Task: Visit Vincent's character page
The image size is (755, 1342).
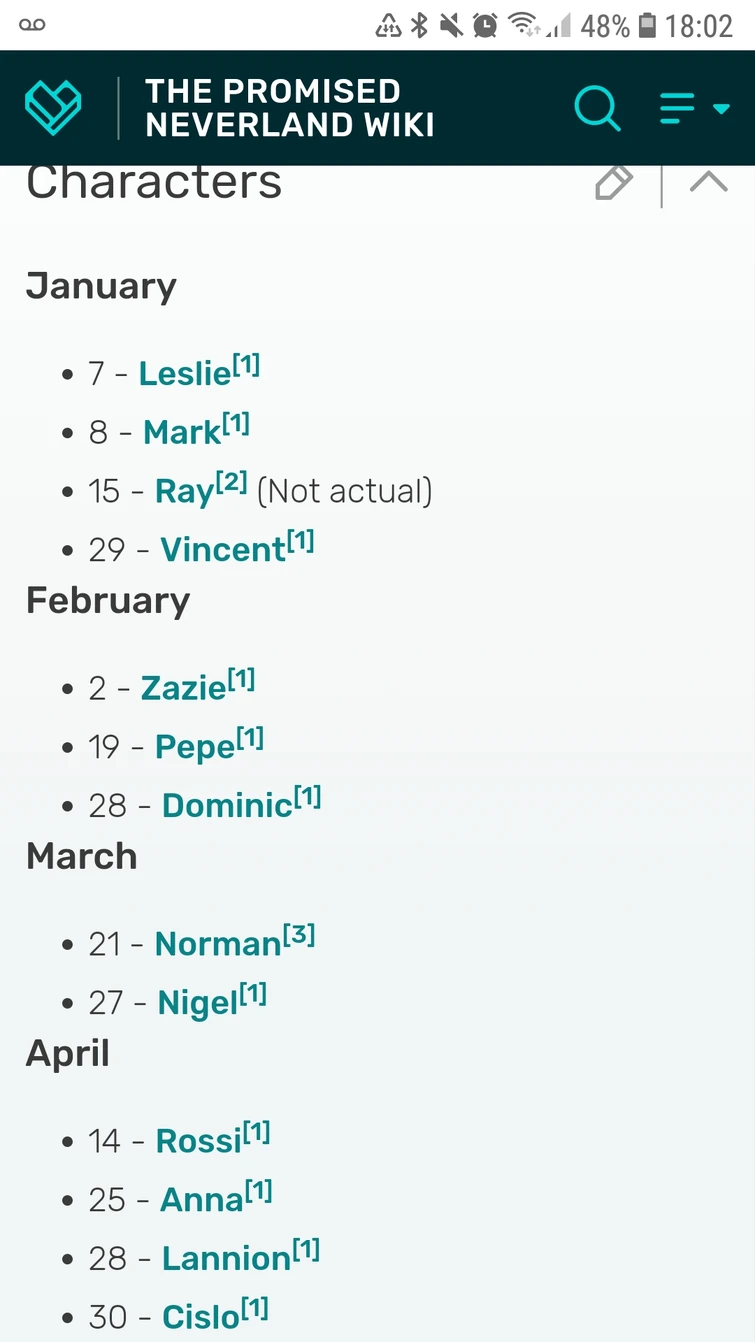Action: (223, 550)
